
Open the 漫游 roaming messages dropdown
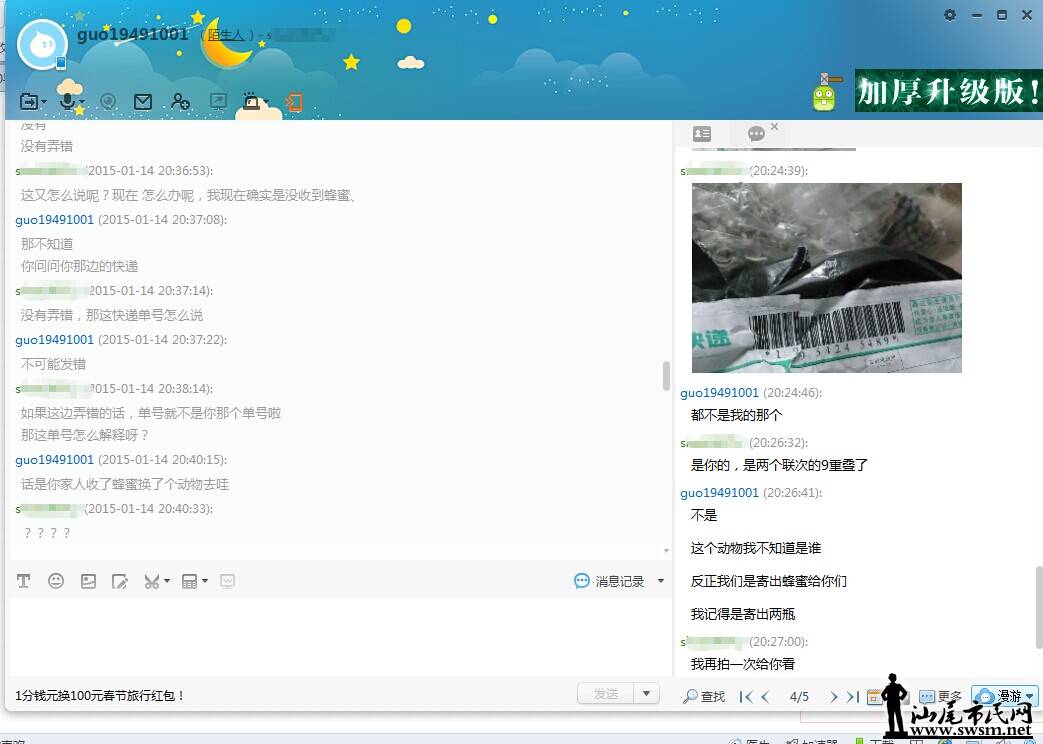tap(1005, 696)
